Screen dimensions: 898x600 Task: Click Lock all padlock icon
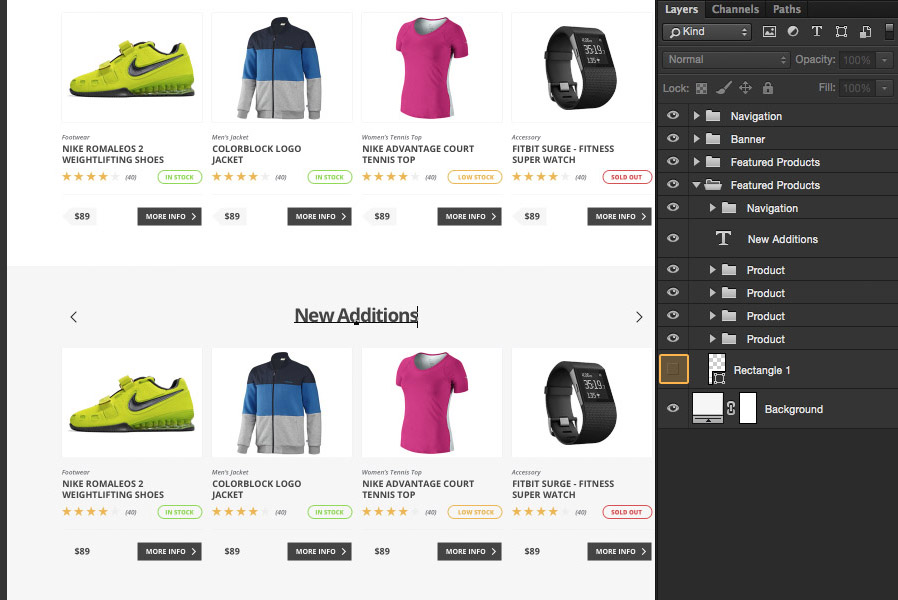tap(768, 88)
